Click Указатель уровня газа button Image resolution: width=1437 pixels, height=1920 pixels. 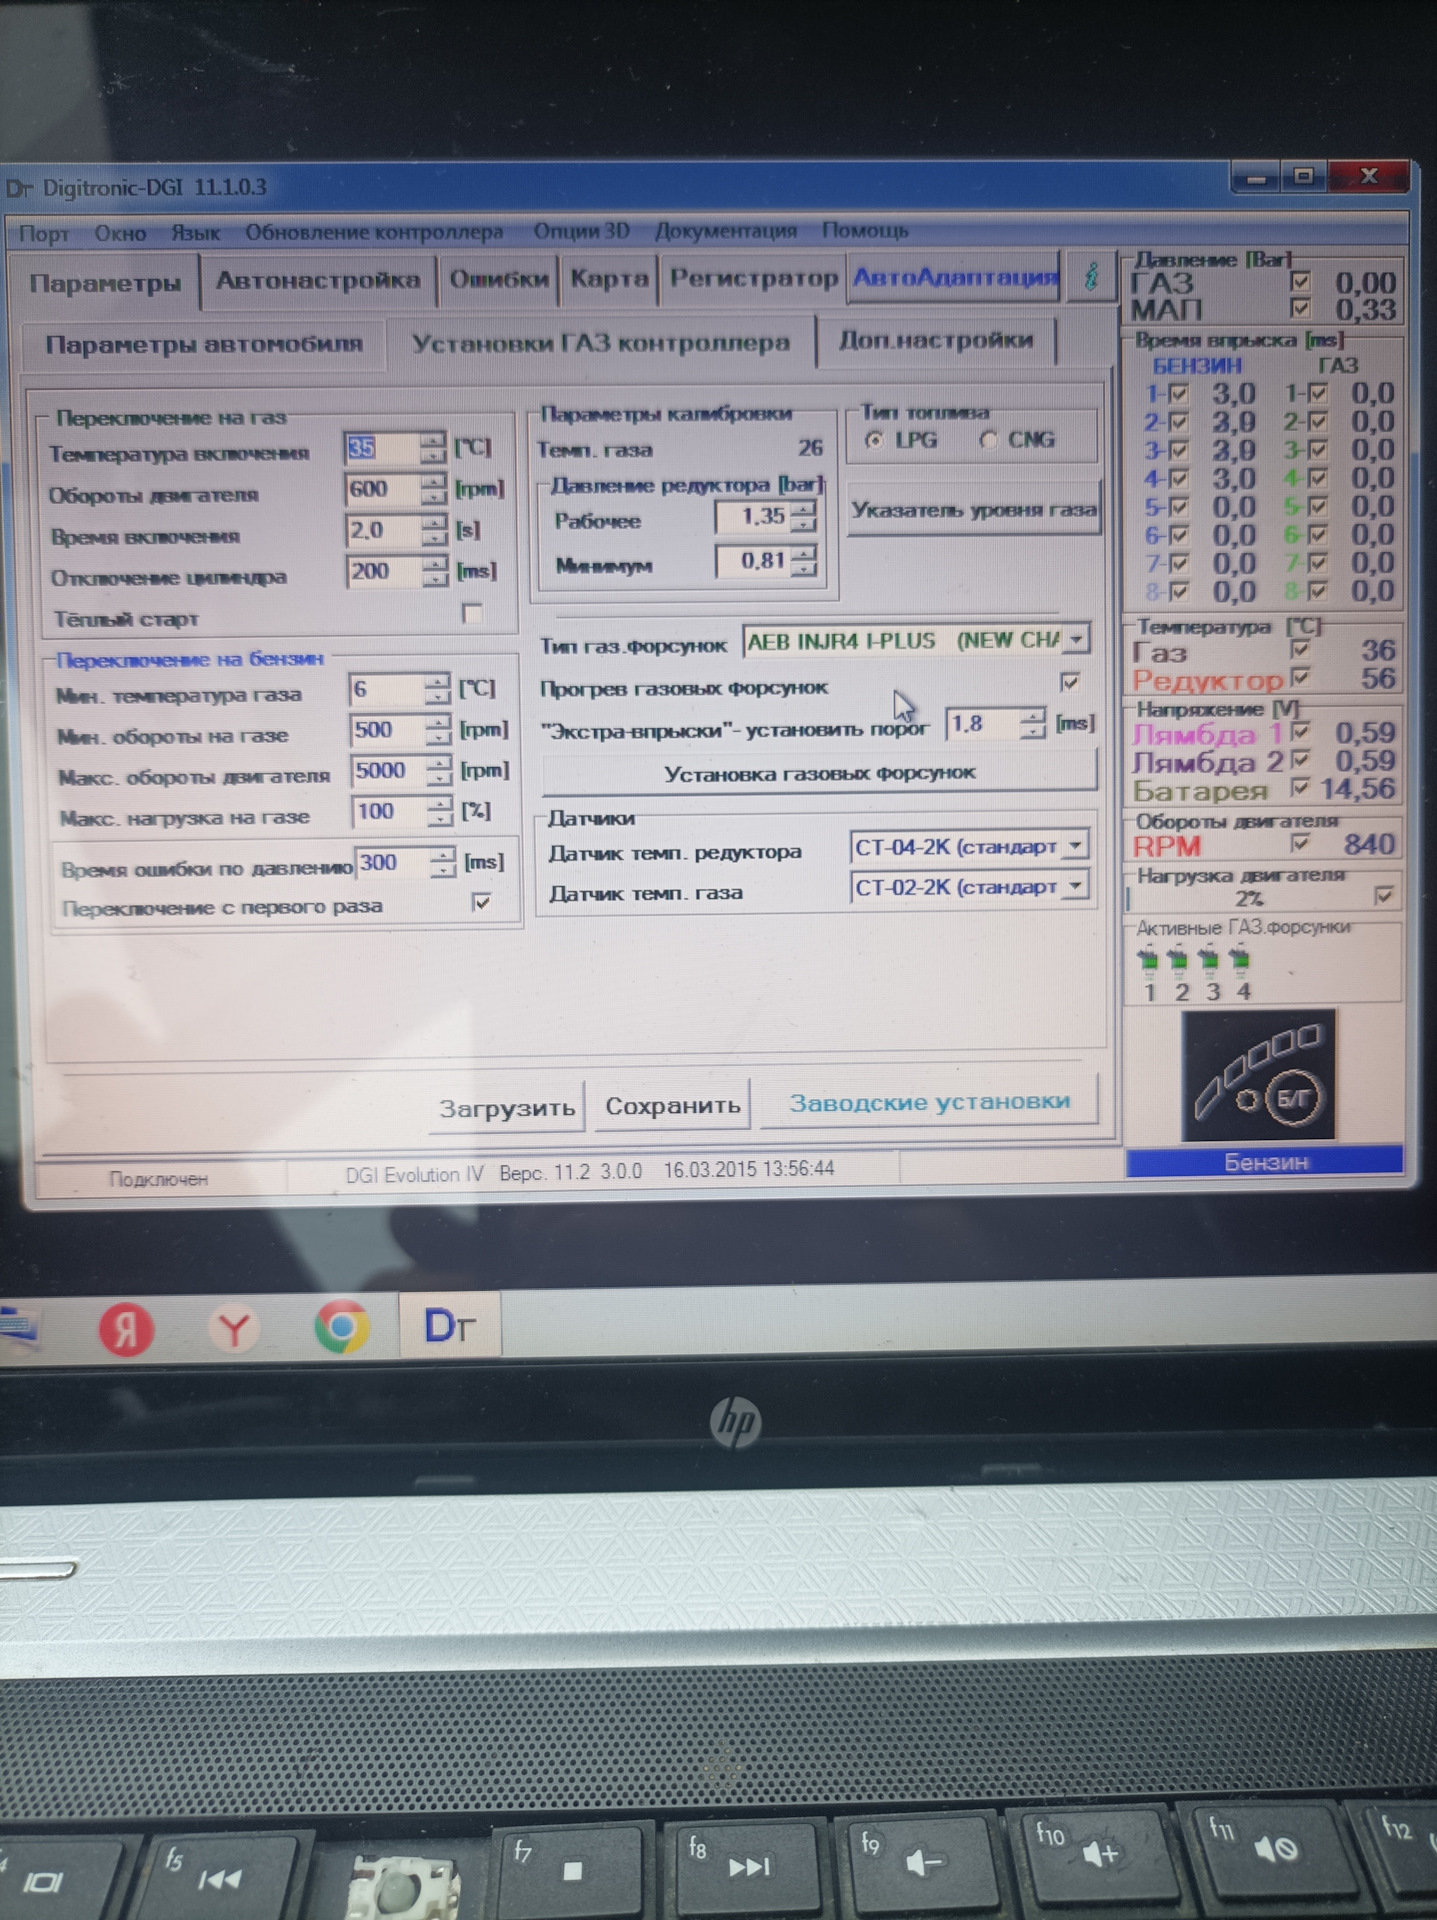tap(974, 510)
